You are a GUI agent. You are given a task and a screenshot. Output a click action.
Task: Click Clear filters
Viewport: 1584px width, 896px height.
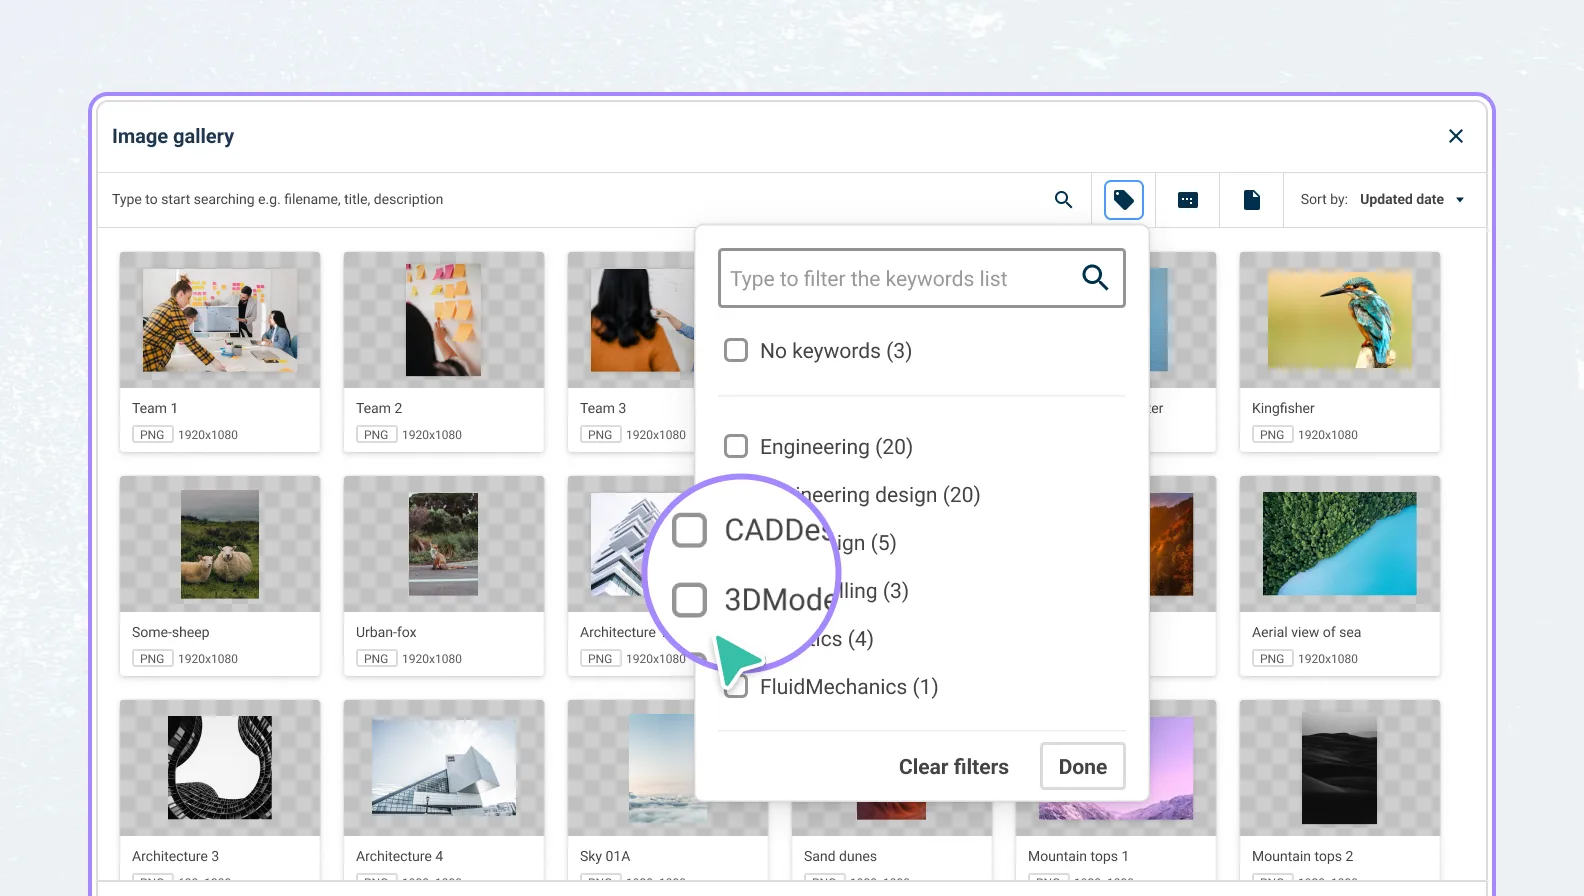(x=953, y=767)
